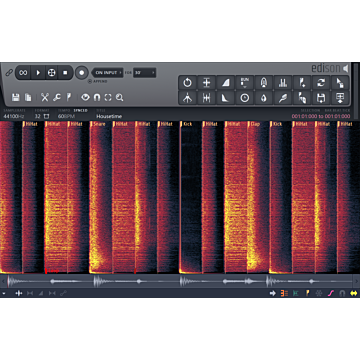Click the RUN script button
360x360 pixels.
tap(245, 82)
